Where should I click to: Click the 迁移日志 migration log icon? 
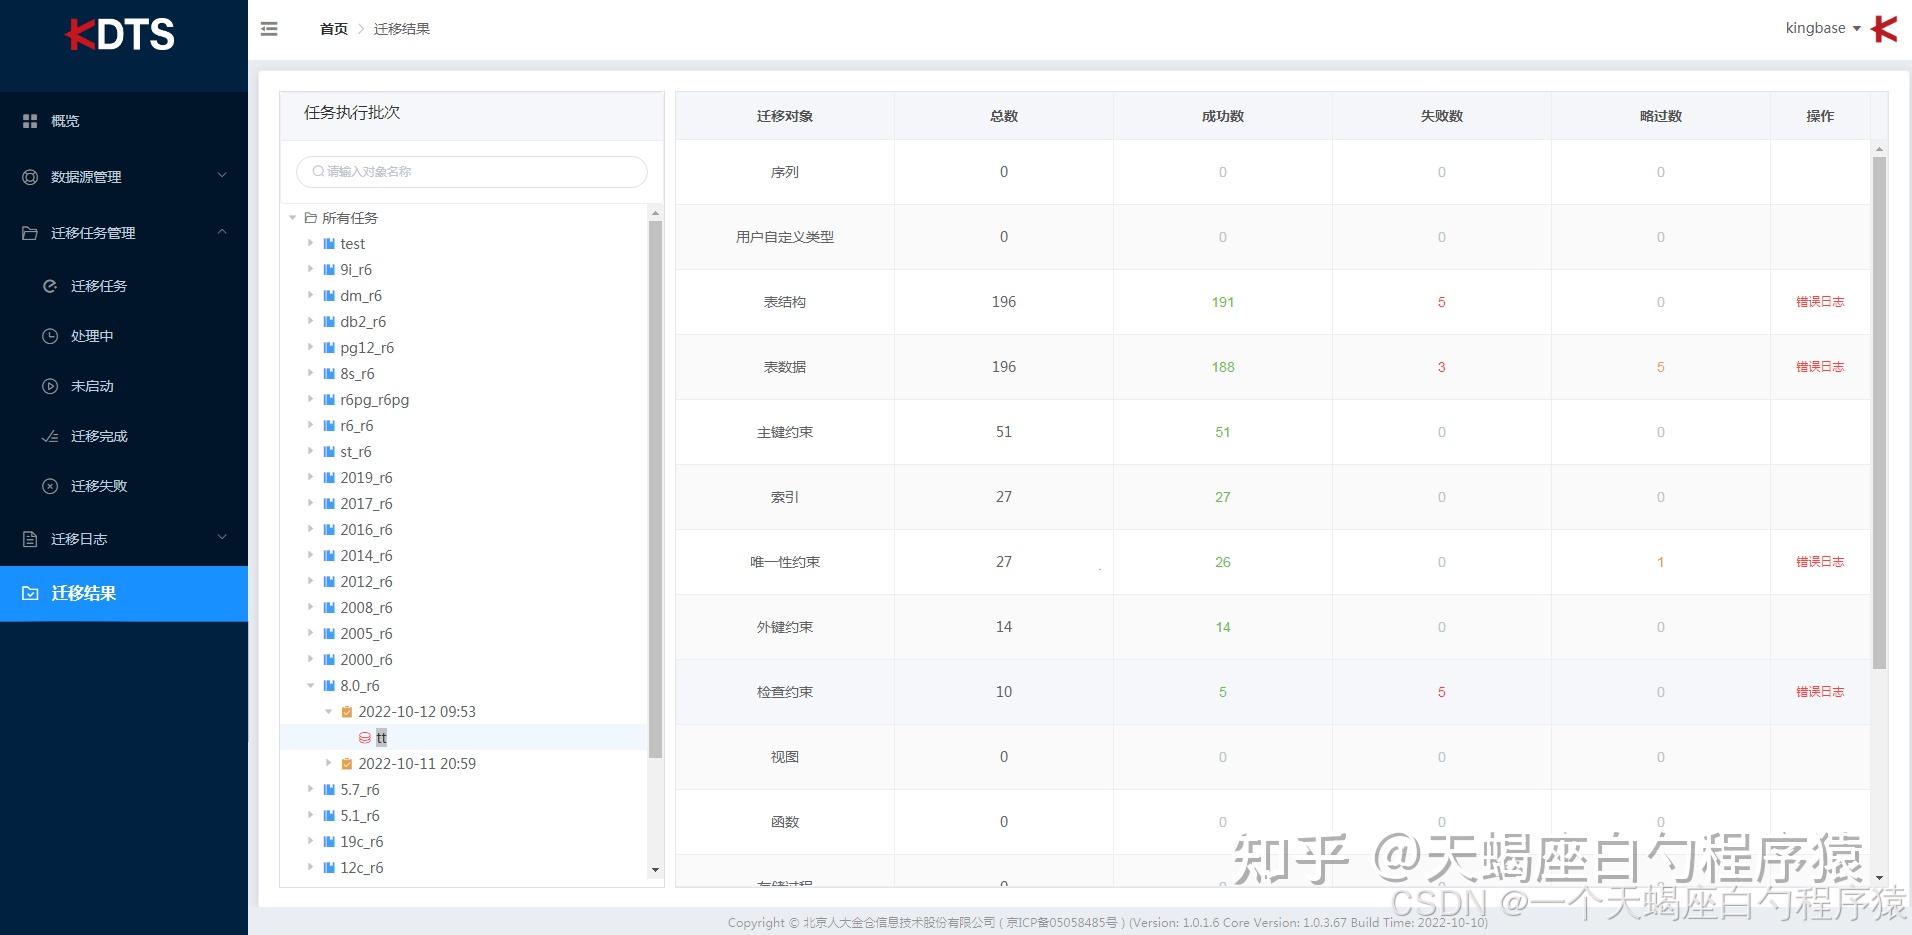[30, 538]
